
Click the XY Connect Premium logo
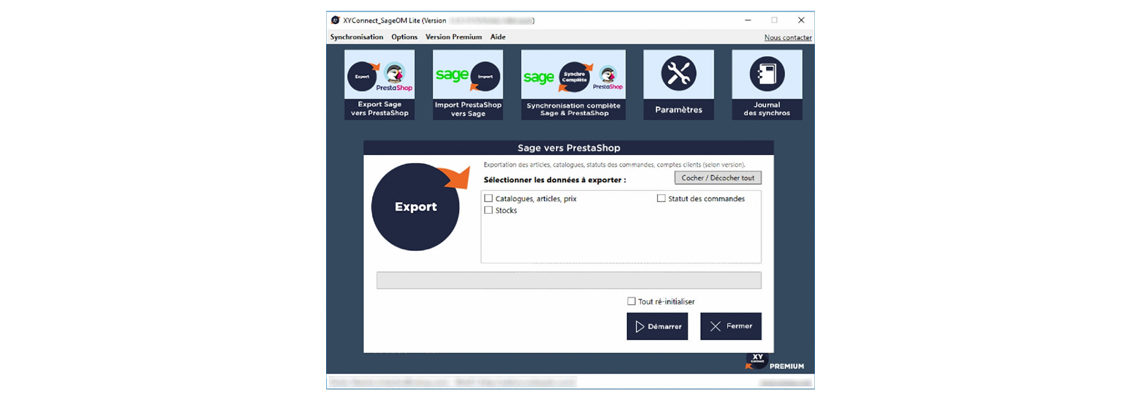775,361
